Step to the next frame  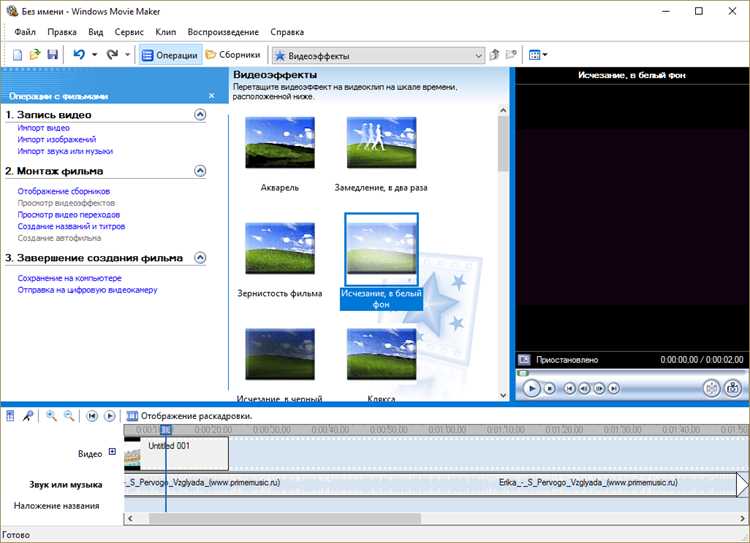pos(599,388)
